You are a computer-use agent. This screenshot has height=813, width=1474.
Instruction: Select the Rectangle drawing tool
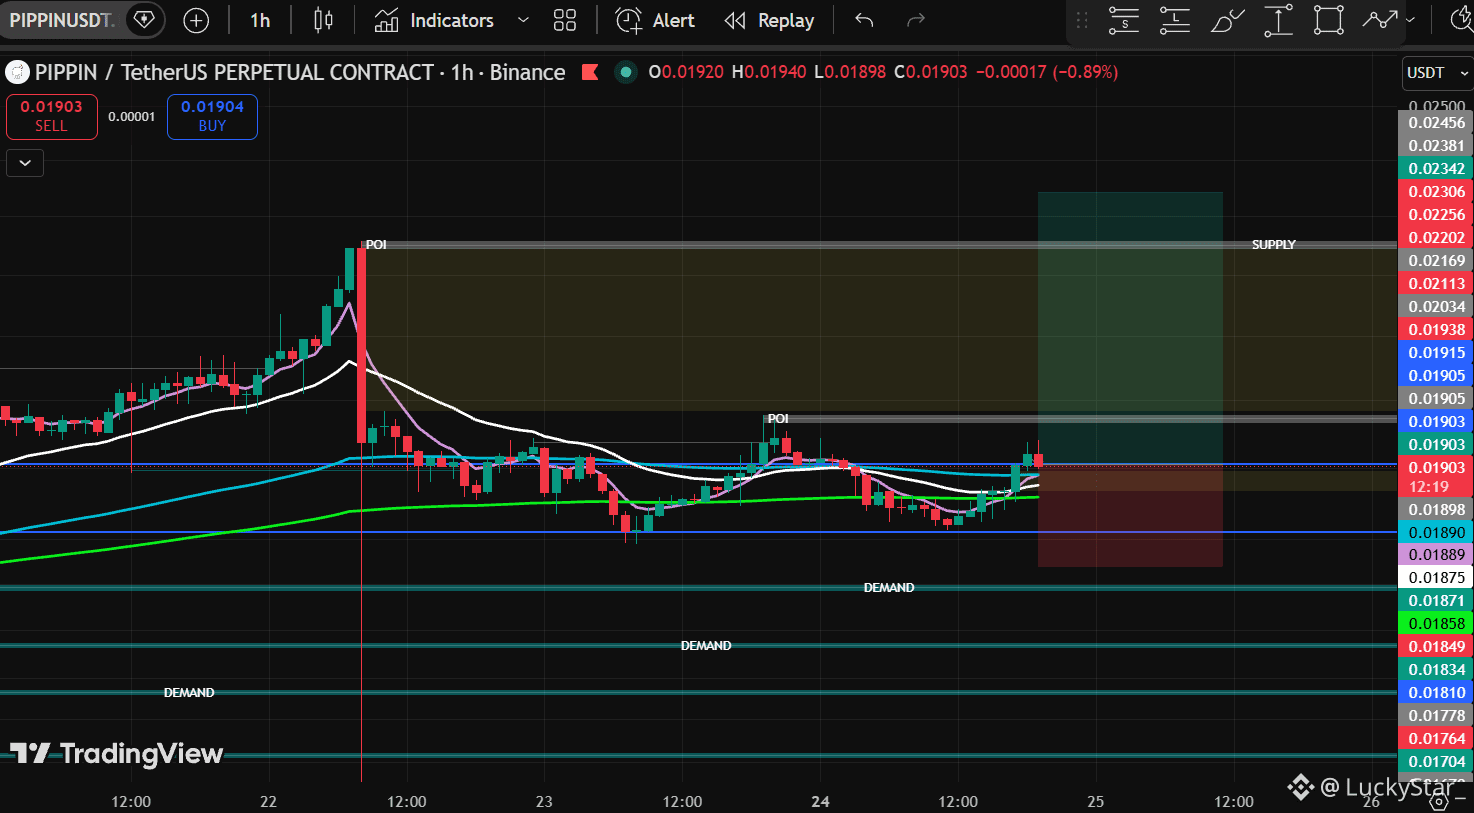pyautogui.click(x=1329, y=20)
